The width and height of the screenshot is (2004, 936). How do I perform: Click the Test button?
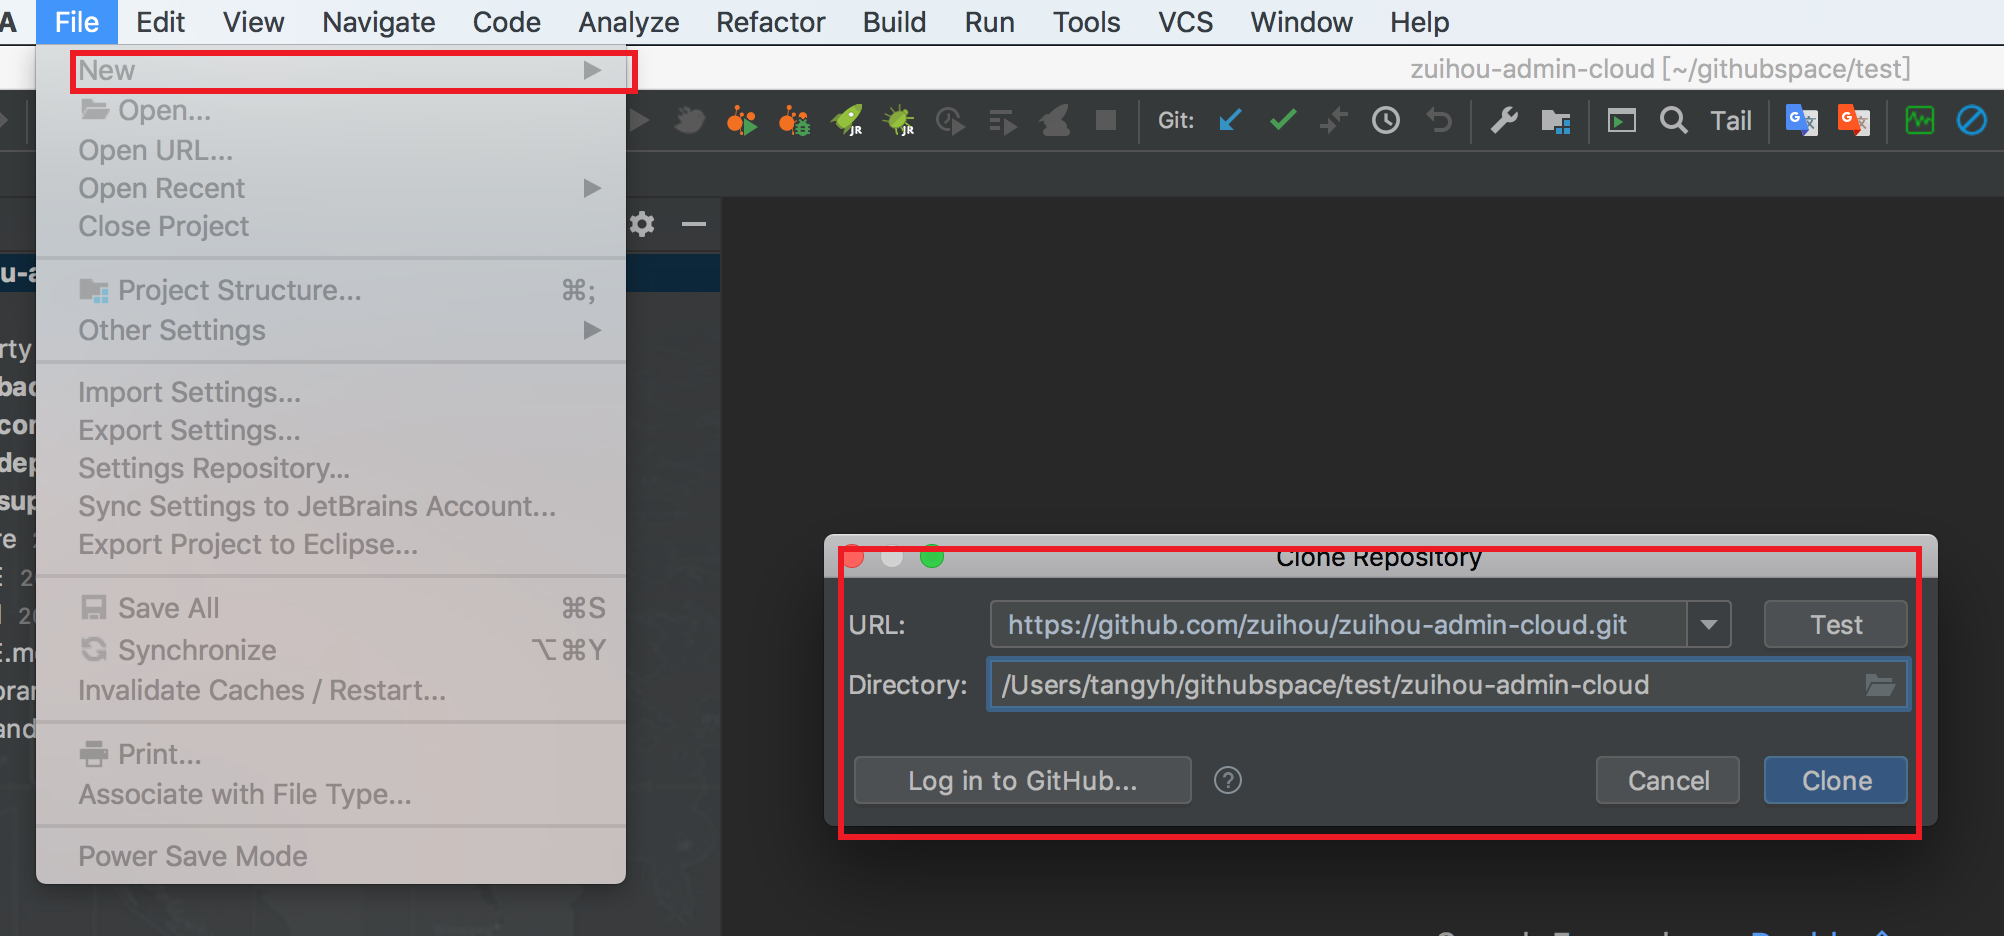click(x=1835, y=625)
